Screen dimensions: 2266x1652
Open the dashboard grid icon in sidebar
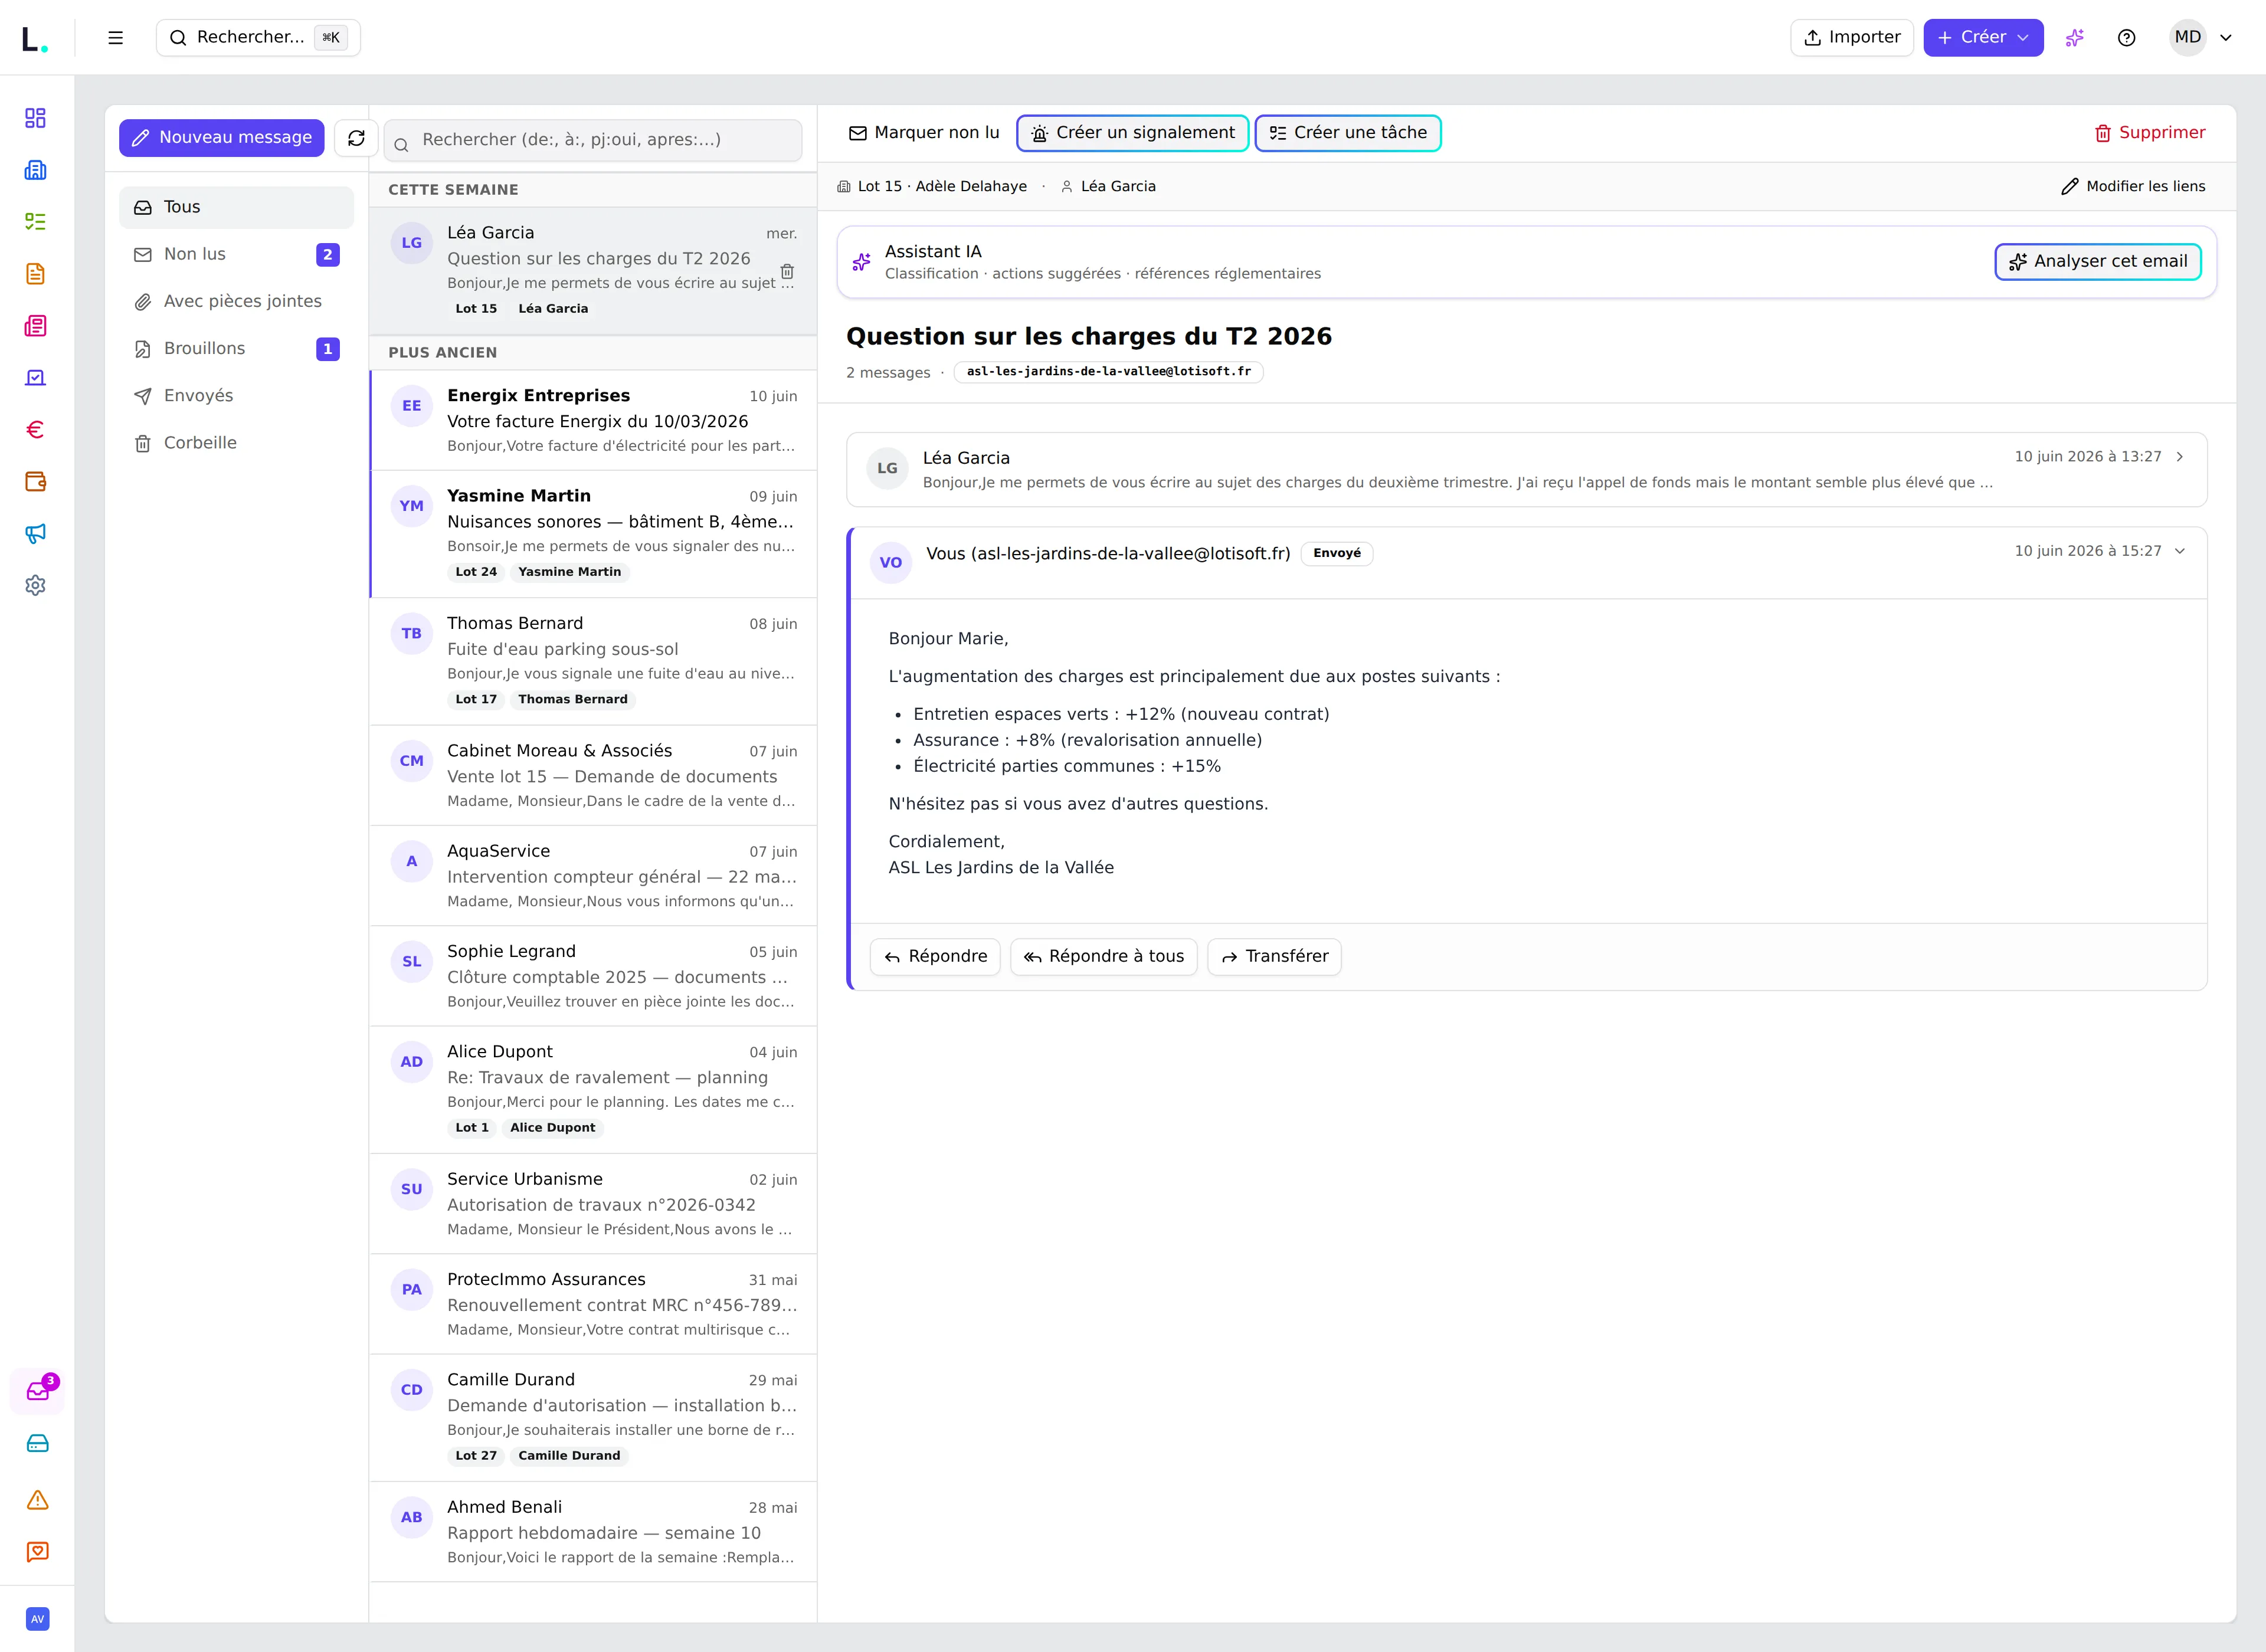(x=36, y=118)
